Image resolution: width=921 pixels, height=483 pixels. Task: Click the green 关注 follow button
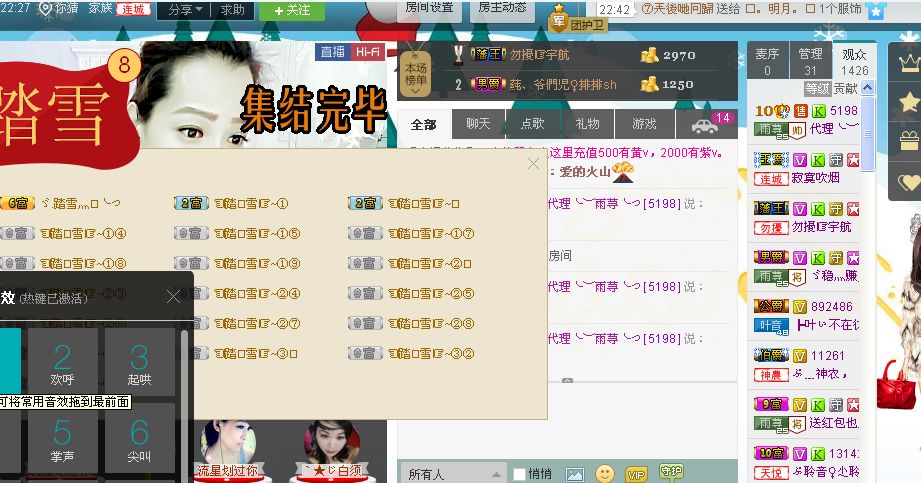(x=291, y=10)
